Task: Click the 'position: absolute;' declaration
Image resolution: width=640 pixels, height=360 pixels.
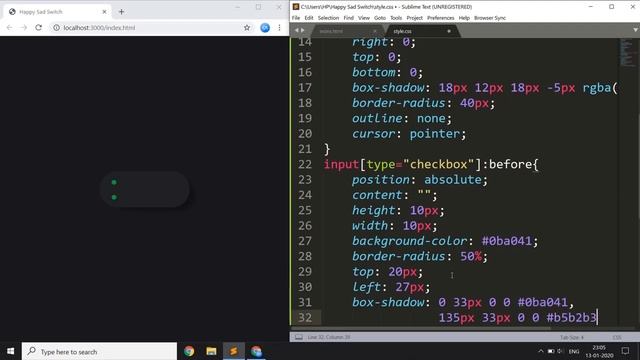Action: click(x=420, y=180)
